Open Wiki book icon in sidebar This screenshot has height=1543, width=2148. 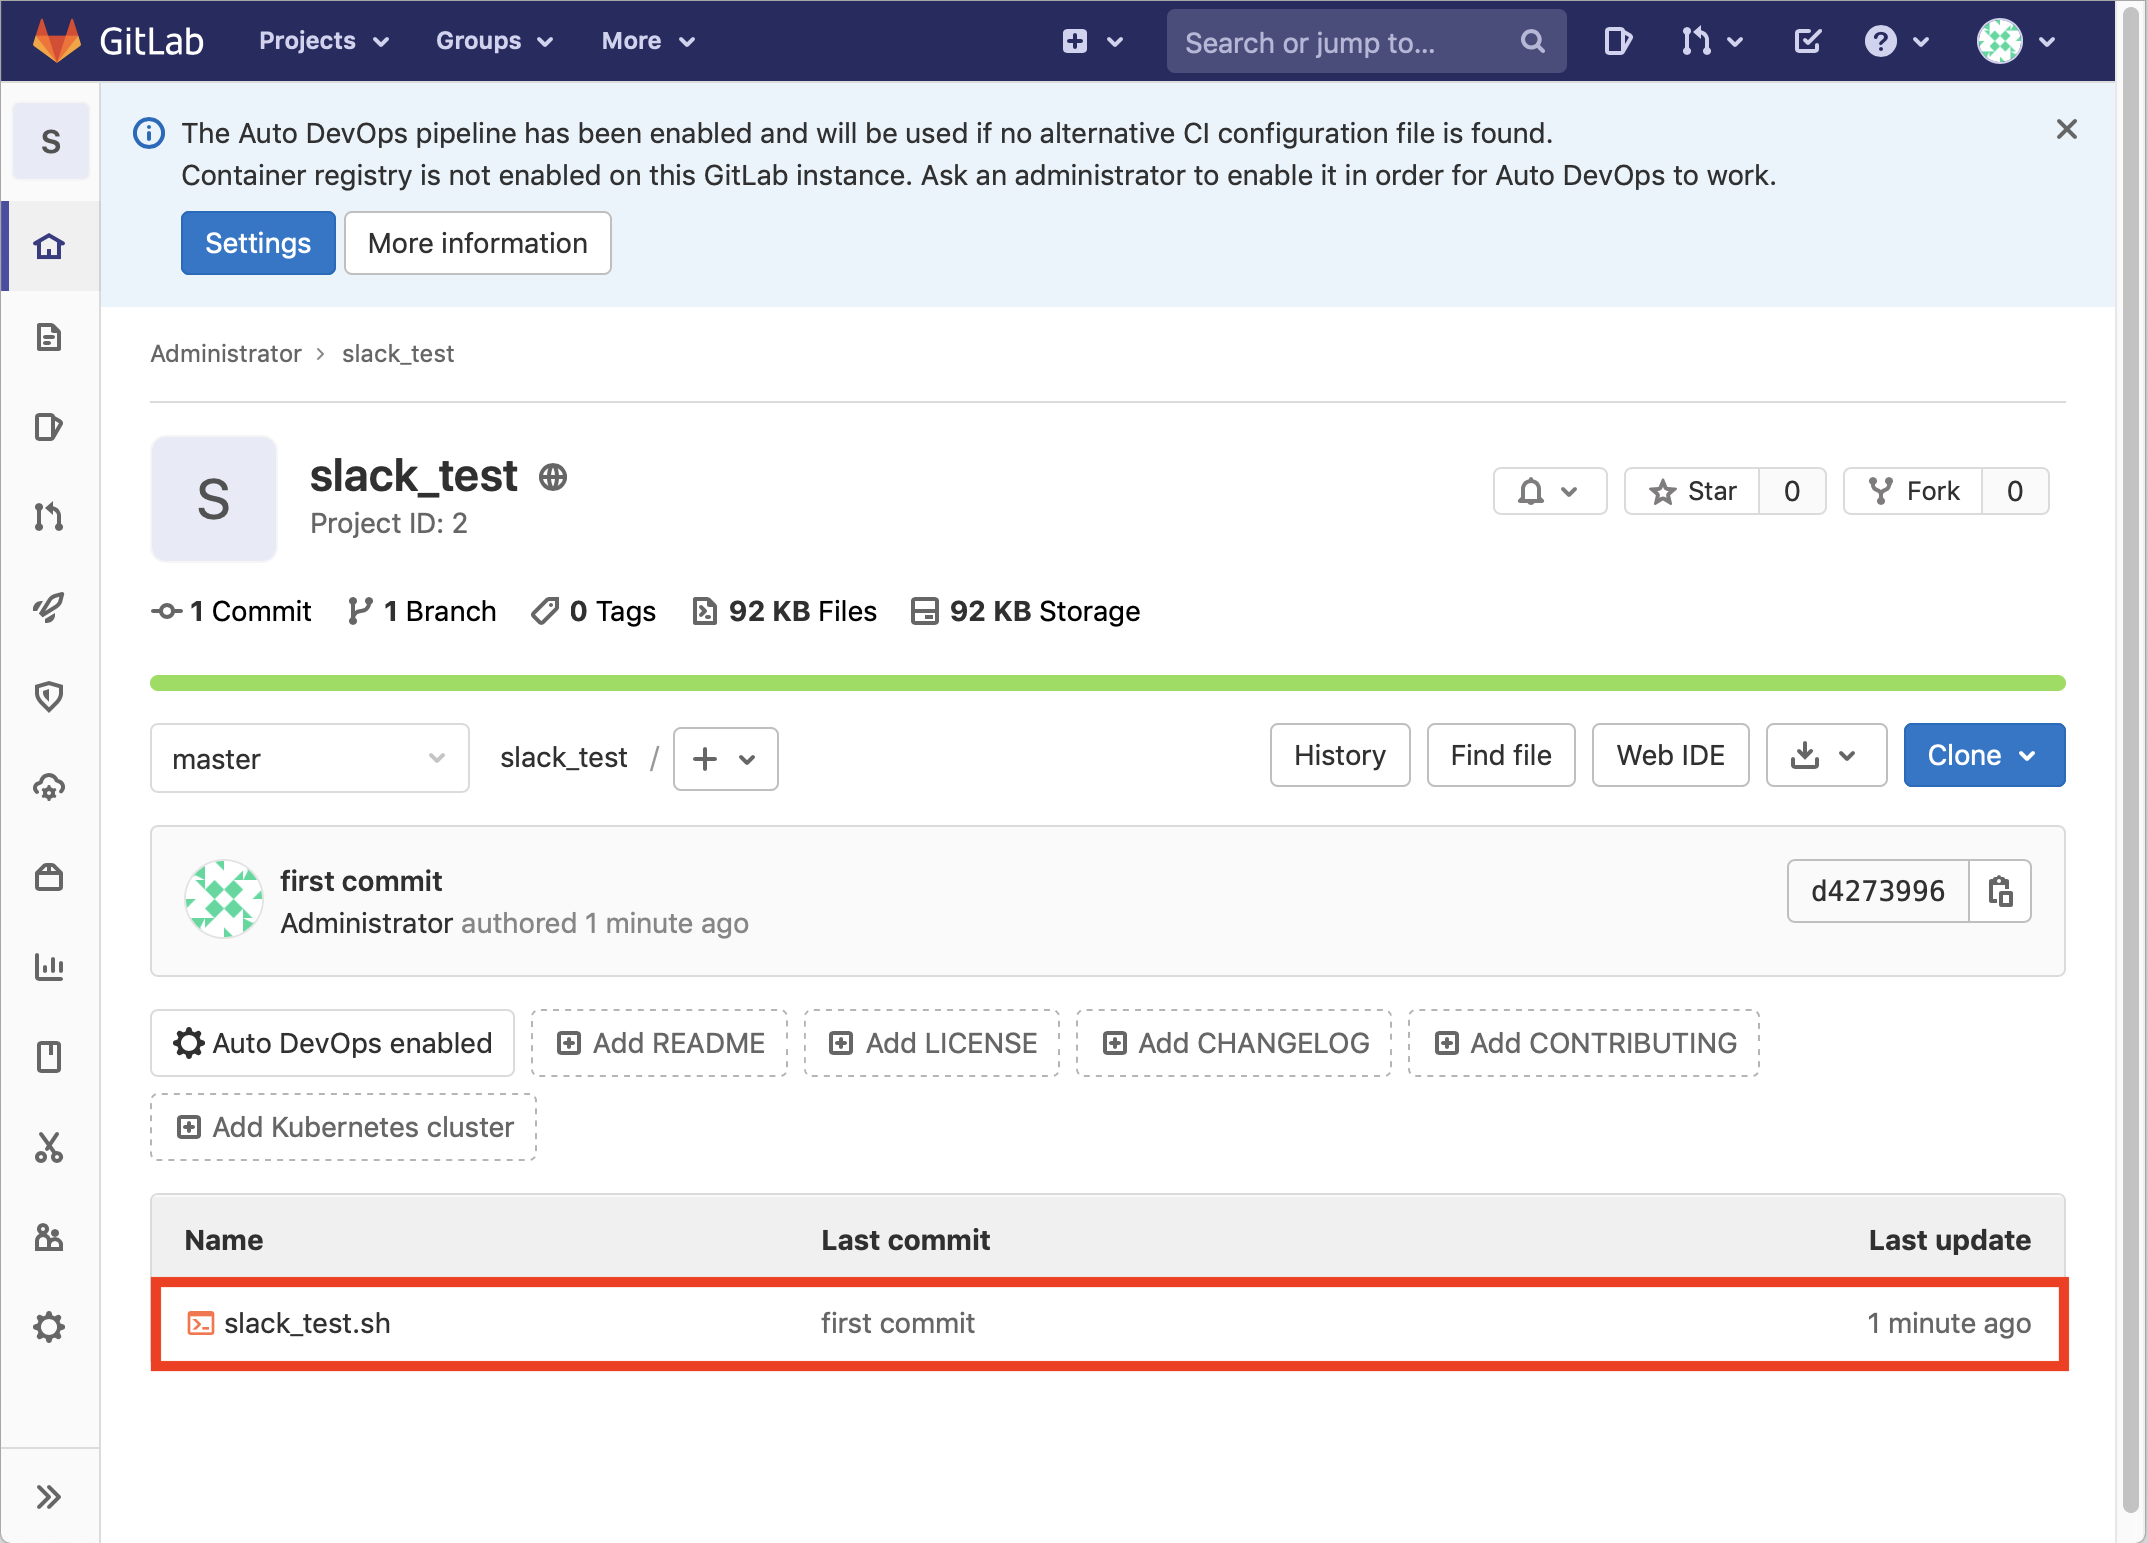pyautogui.click(x=49, y=1057)
